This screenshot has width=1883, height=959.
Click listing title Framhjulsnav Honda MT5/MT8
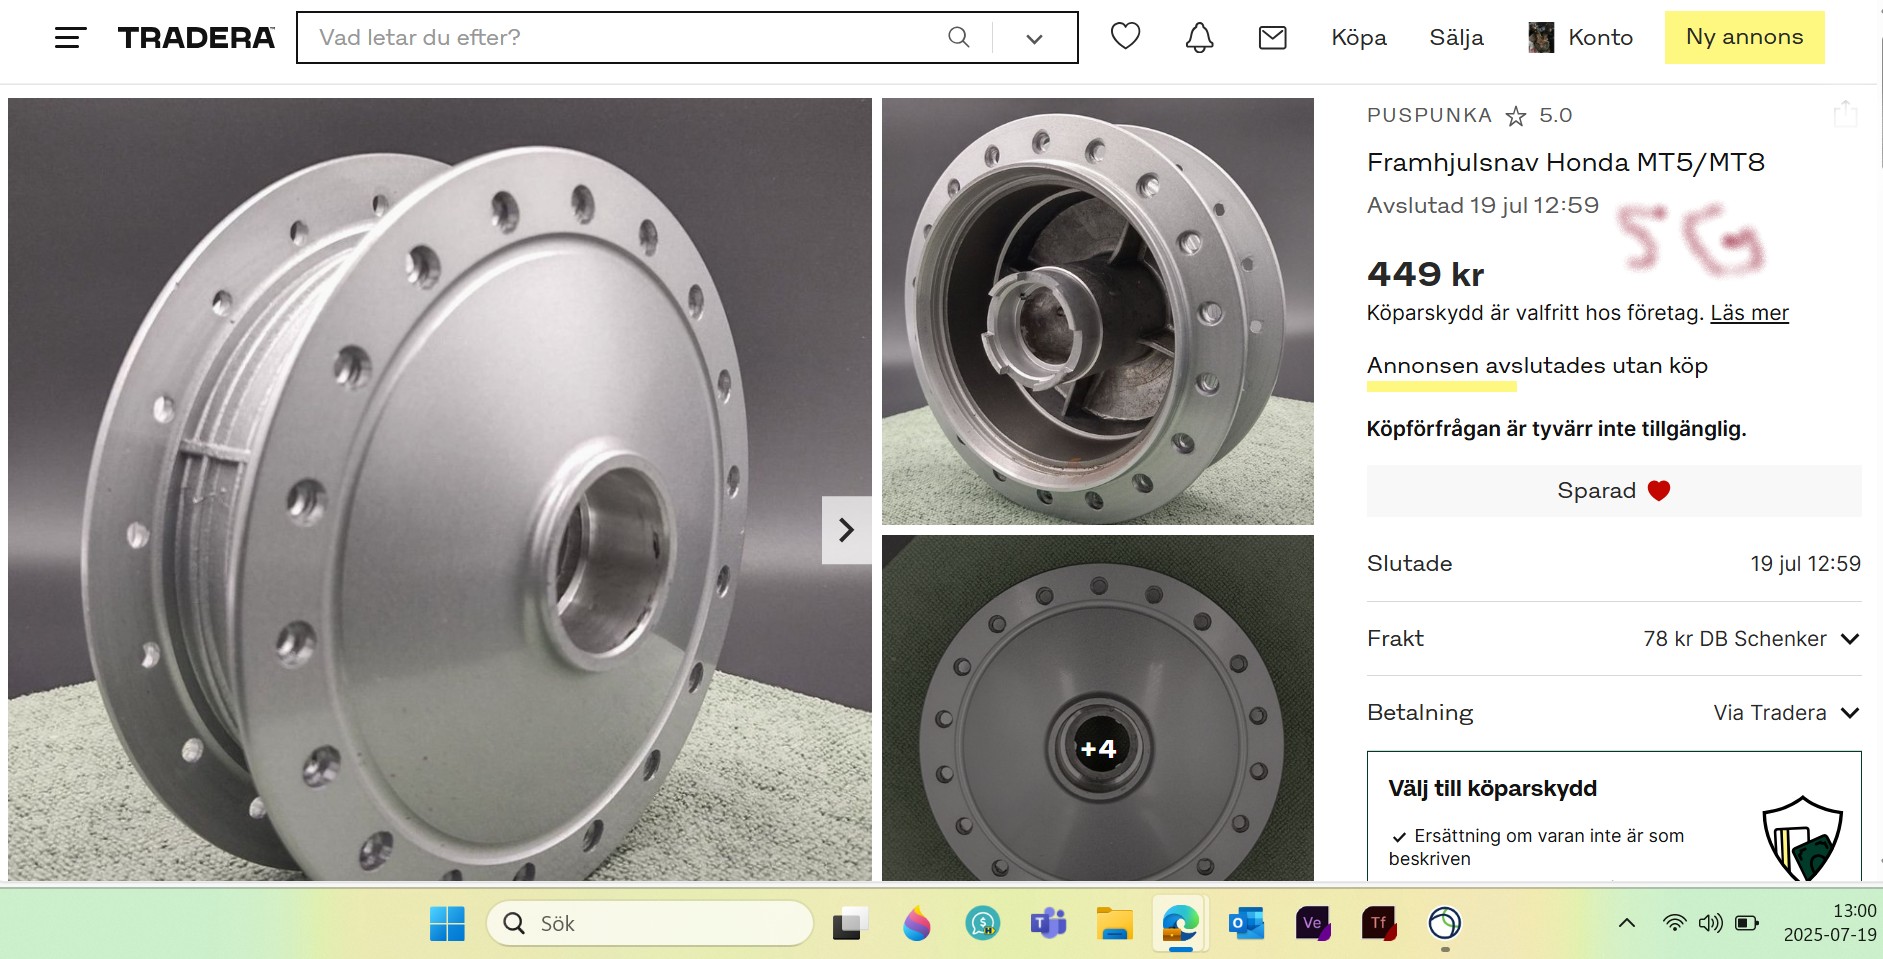tap(1566, 162)
